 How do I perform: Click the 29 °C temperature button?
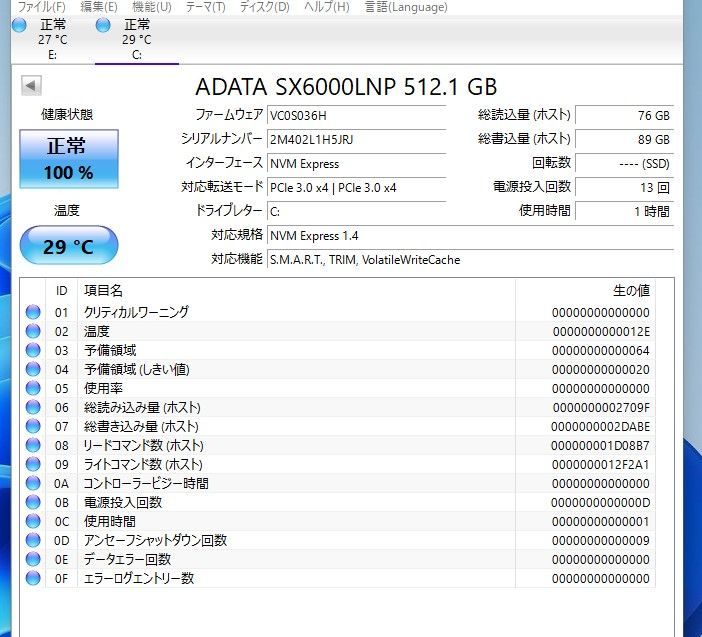pos(69,246)
